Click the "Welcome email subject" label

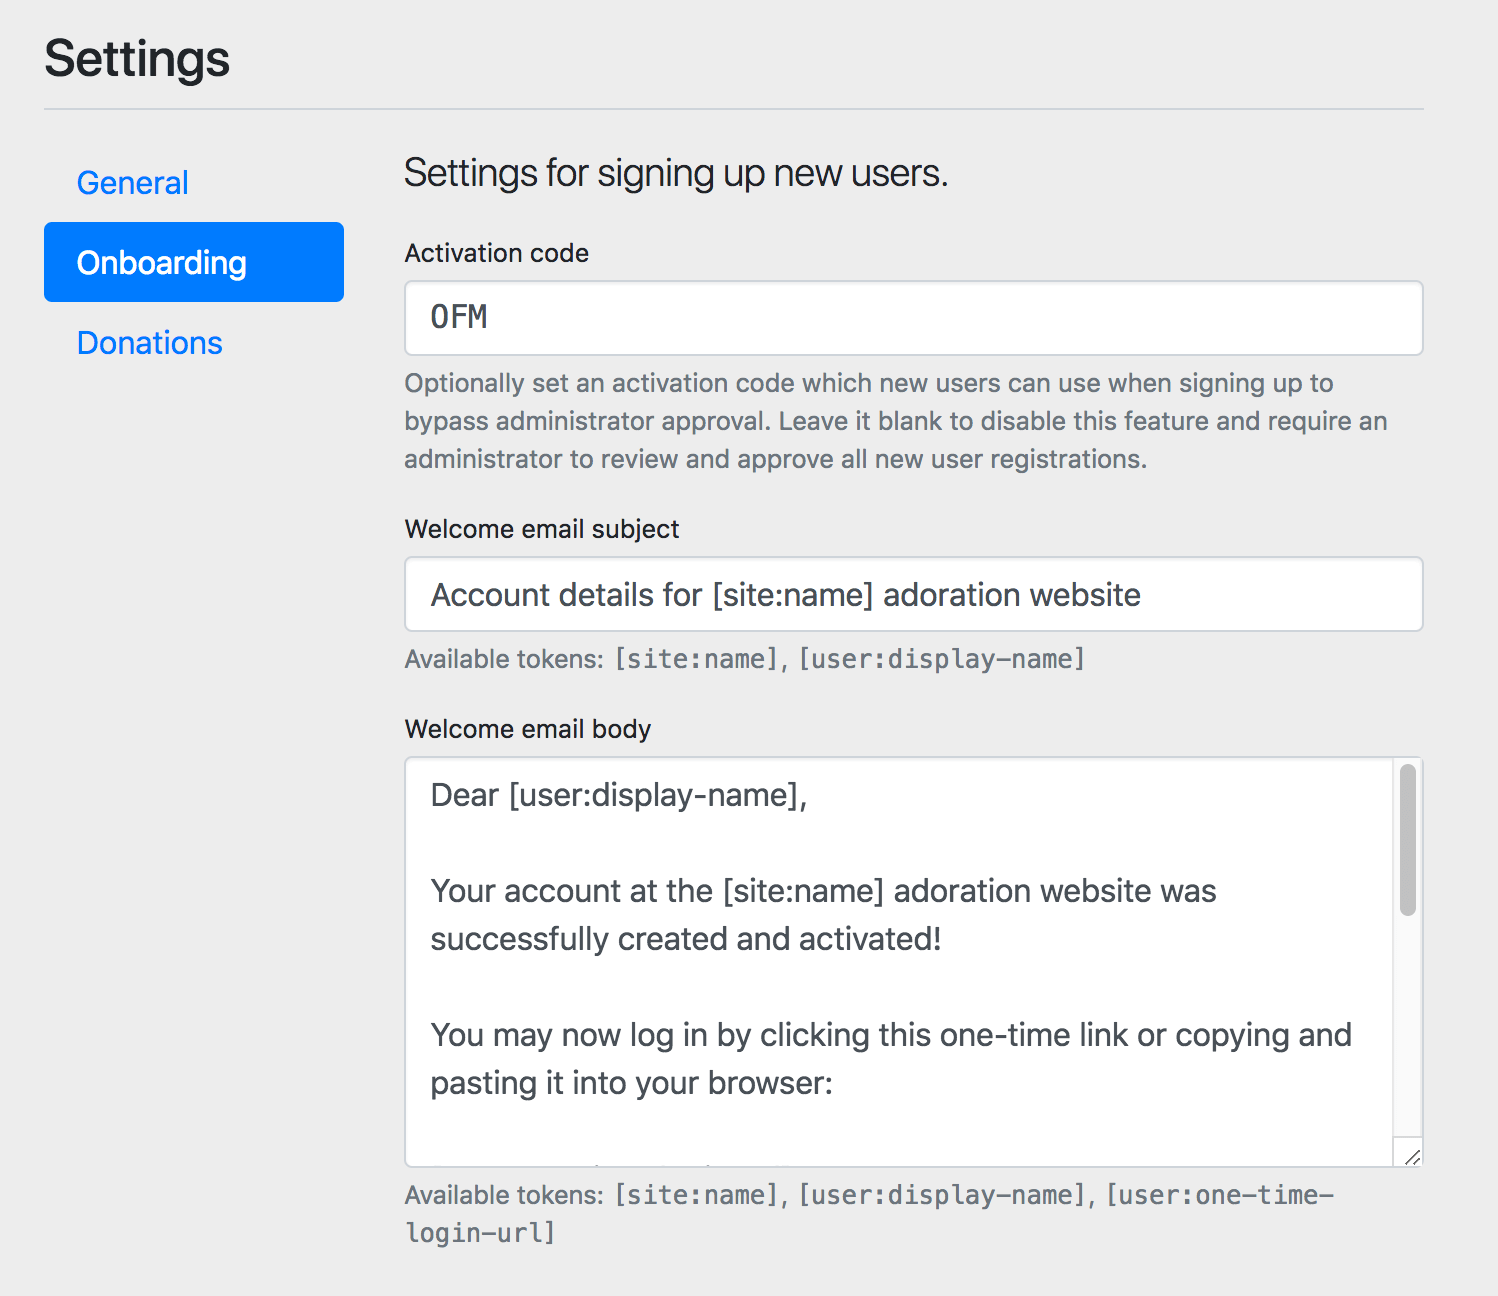[541, 529]
